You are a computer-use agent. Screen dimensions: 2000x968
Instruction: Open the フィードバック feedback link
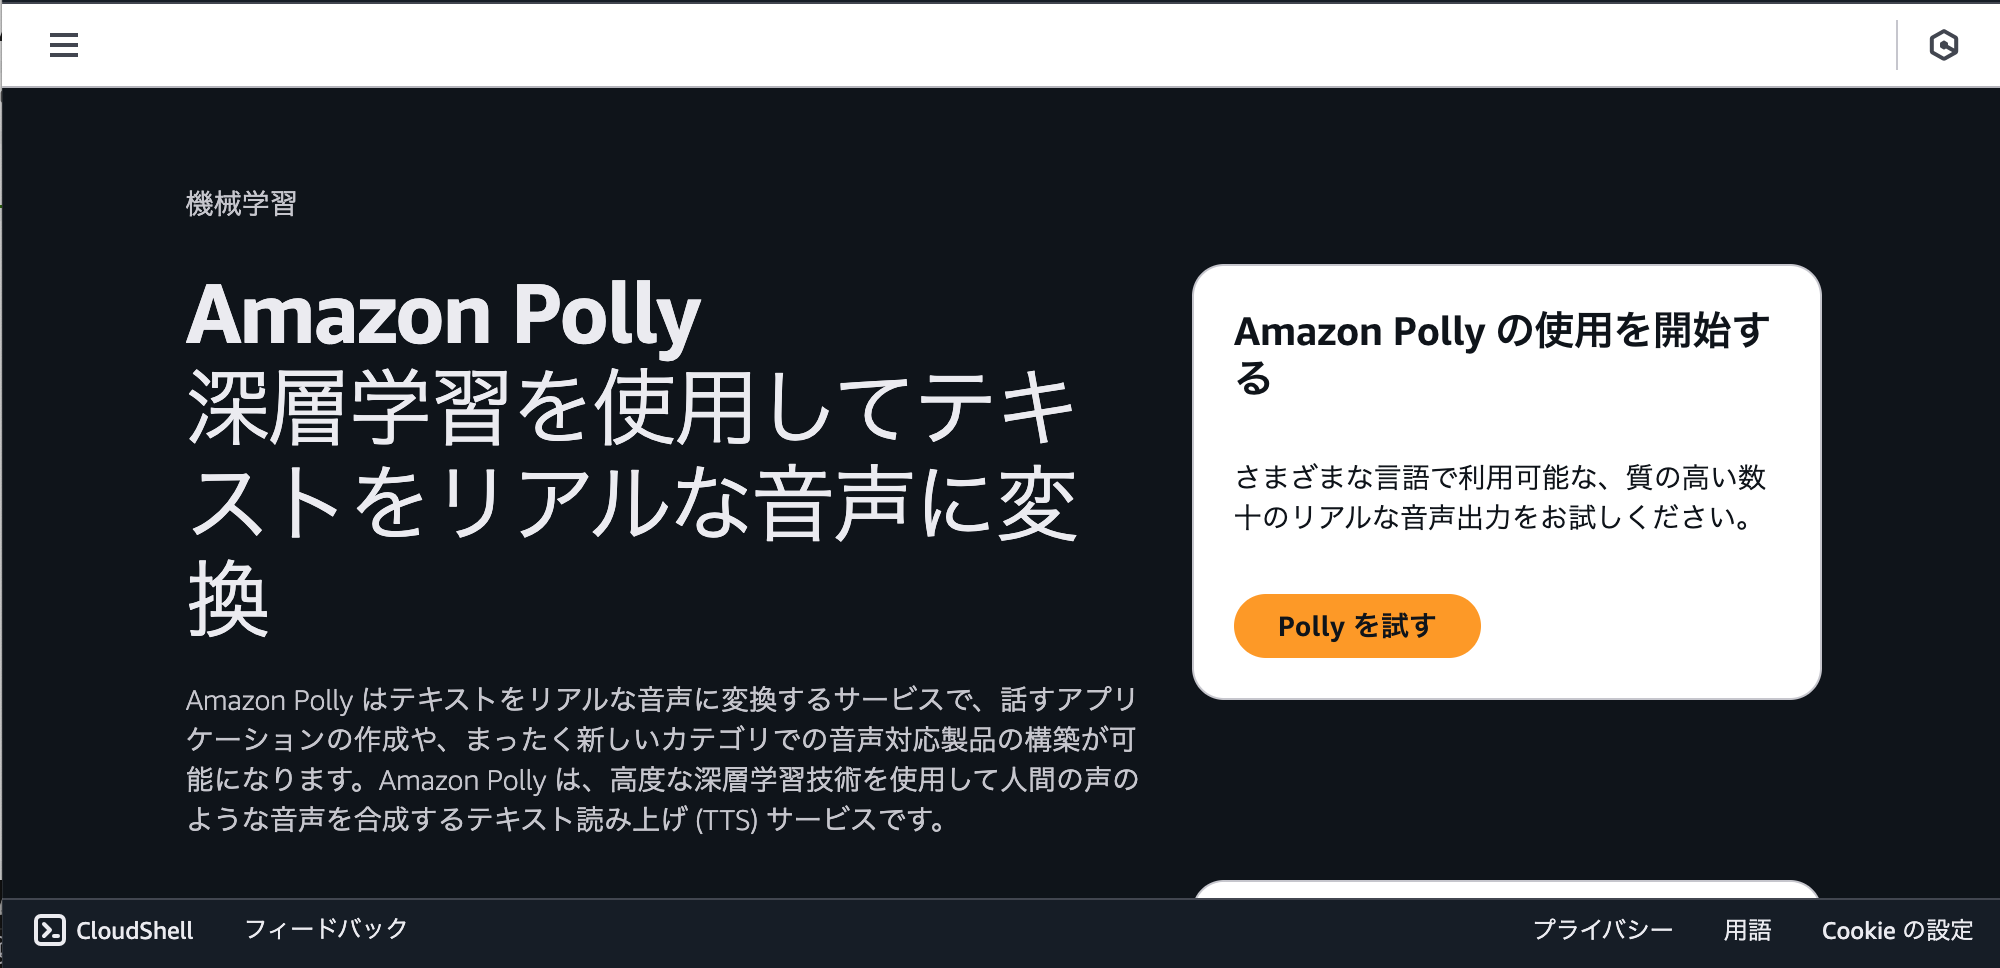click(x=324, y=928)
